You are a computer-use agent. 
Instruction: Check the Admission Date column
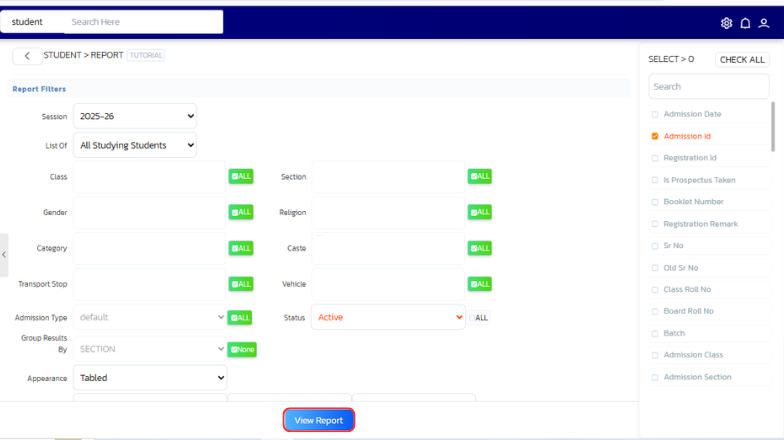[654, 114]
